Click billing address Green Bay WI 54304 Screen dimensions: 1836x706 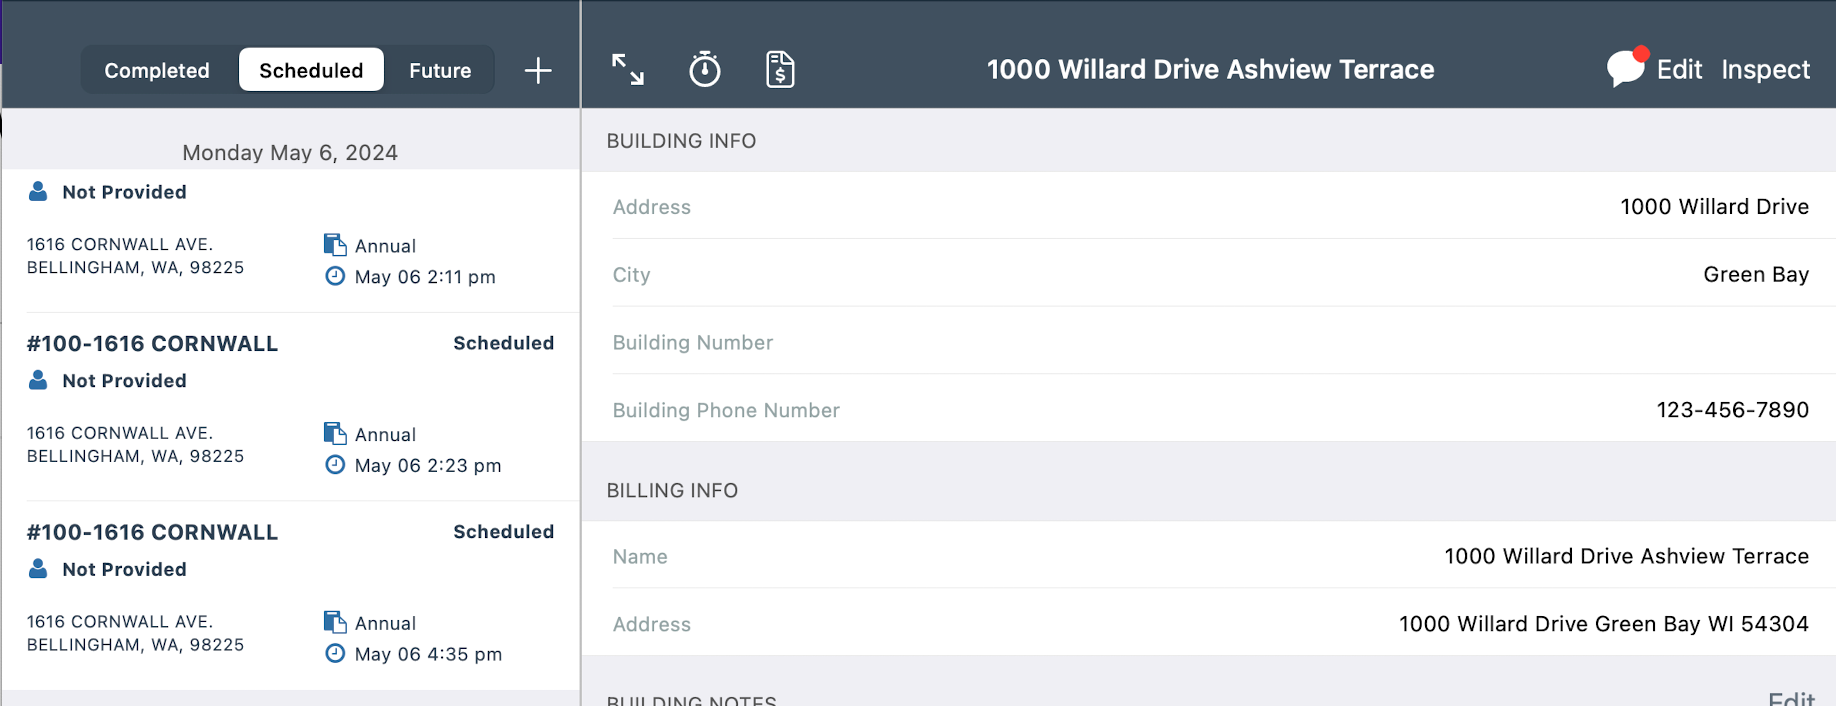pyautogui.click(x=1603, y=624)
